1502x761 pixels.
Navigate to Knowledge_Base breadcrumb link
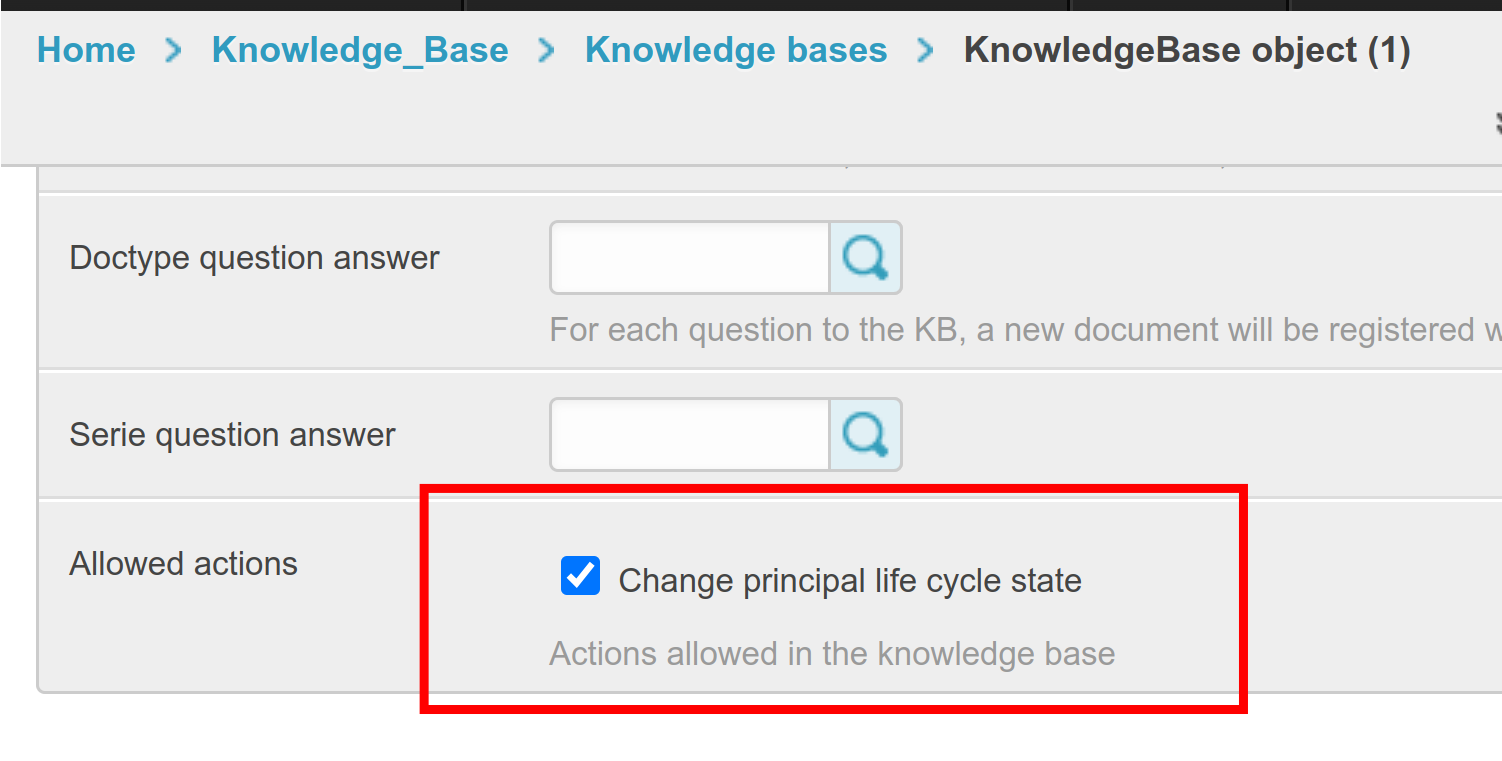pos(360,50)
